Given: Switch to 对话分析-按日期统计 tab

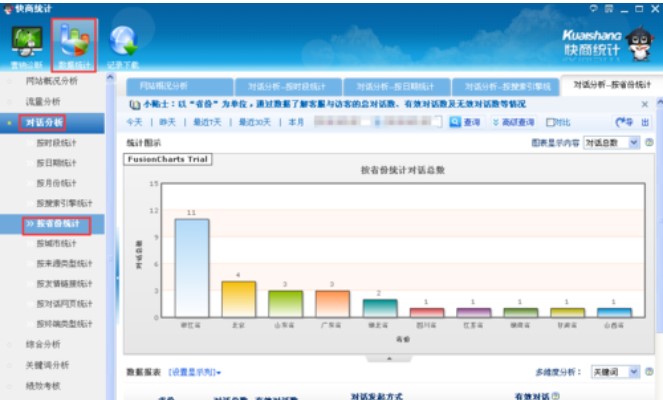Looking at the screenshot, I should 397,87.
